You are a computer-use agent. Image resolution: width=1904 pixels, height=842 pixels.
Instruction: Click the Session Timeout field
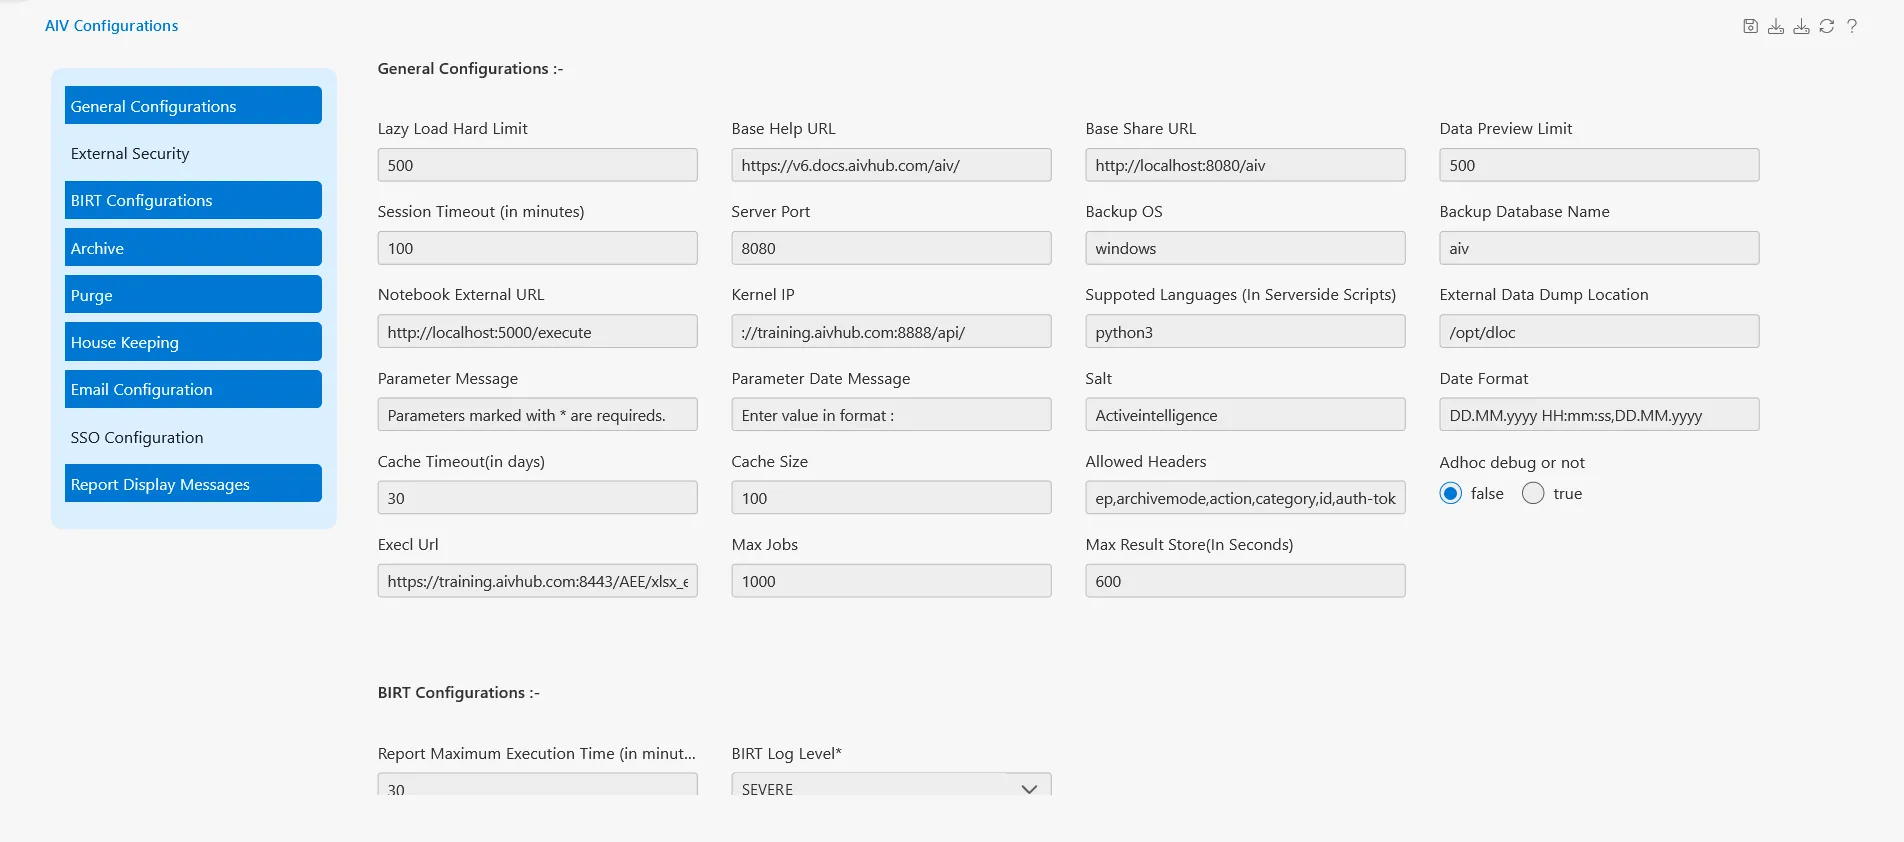[537, 248]
